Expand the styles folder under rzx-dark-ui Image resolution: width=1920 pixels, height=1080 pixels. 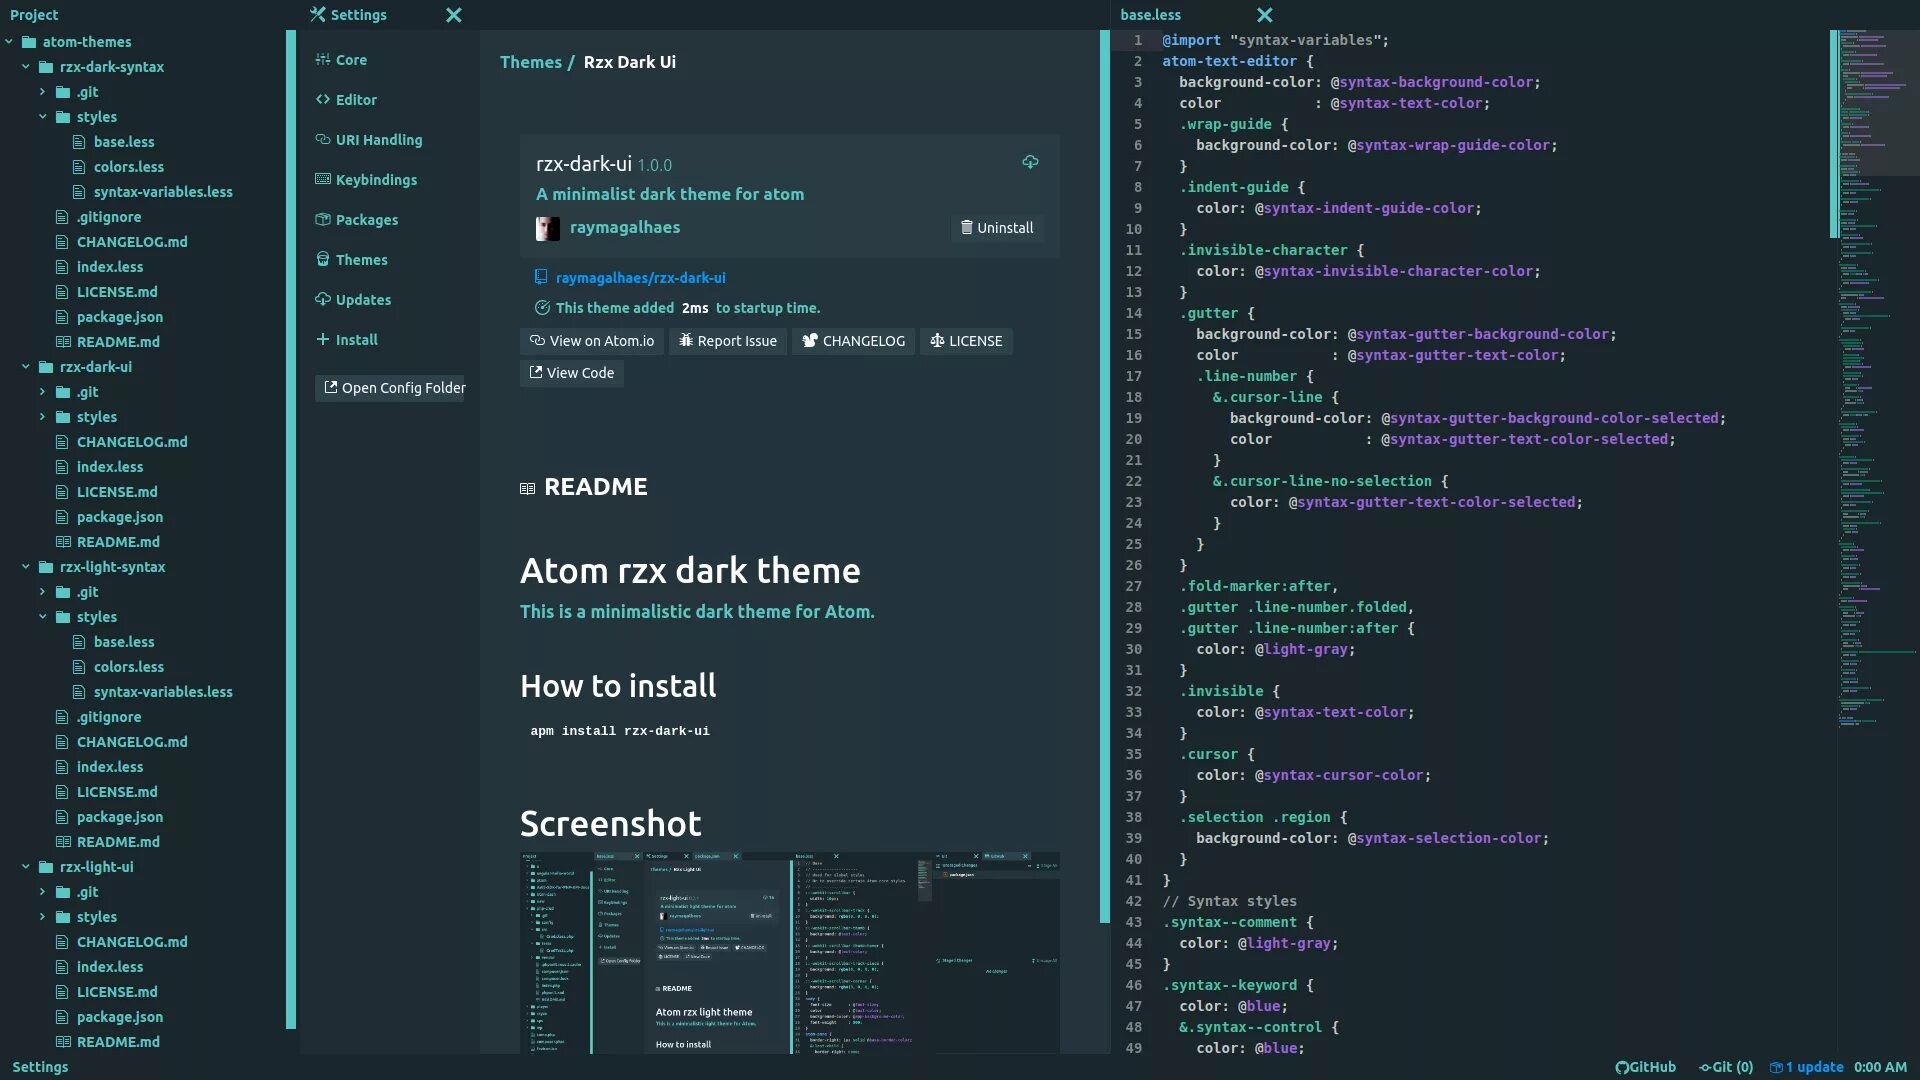[x=43, y=417]
